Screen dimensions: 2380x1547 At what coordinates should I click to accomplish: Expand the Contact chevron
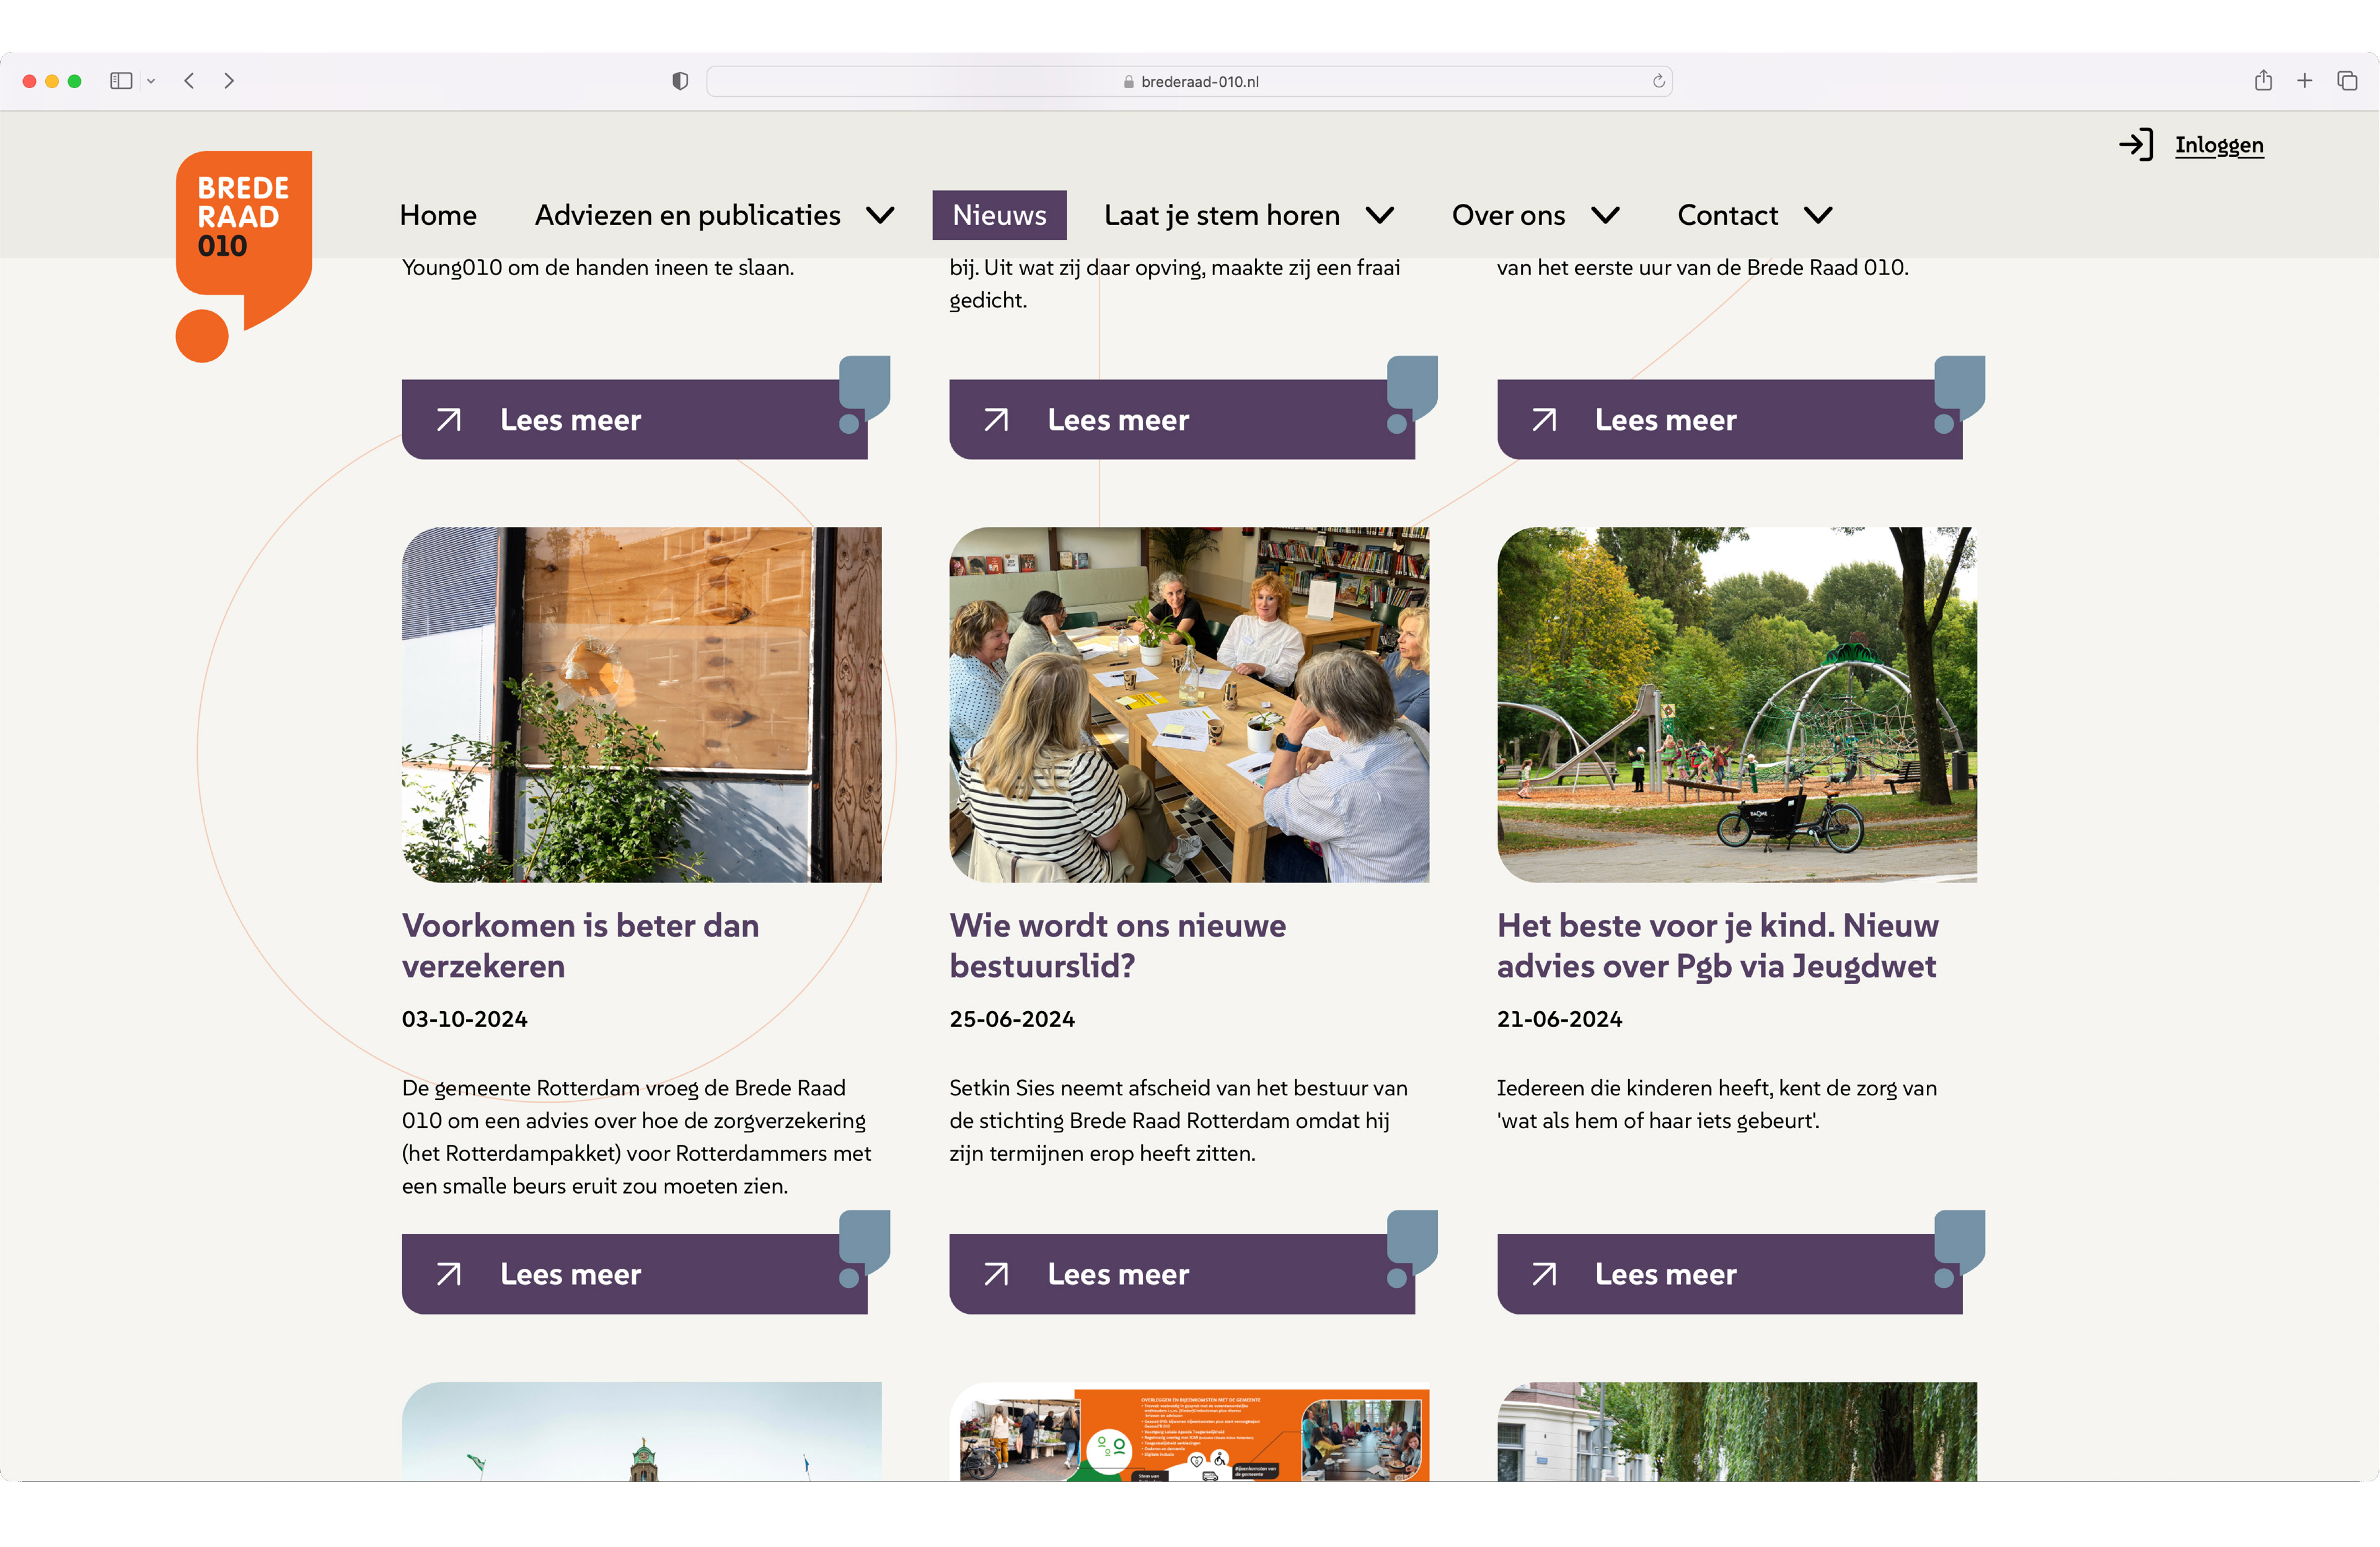point(1818,215)
